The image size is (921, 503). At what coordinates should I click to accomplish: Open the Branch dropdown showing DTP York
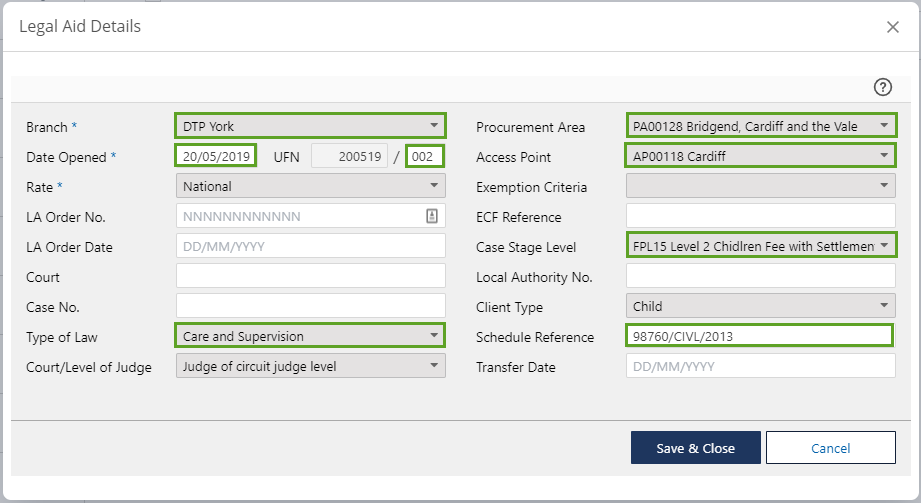point(310,126)
